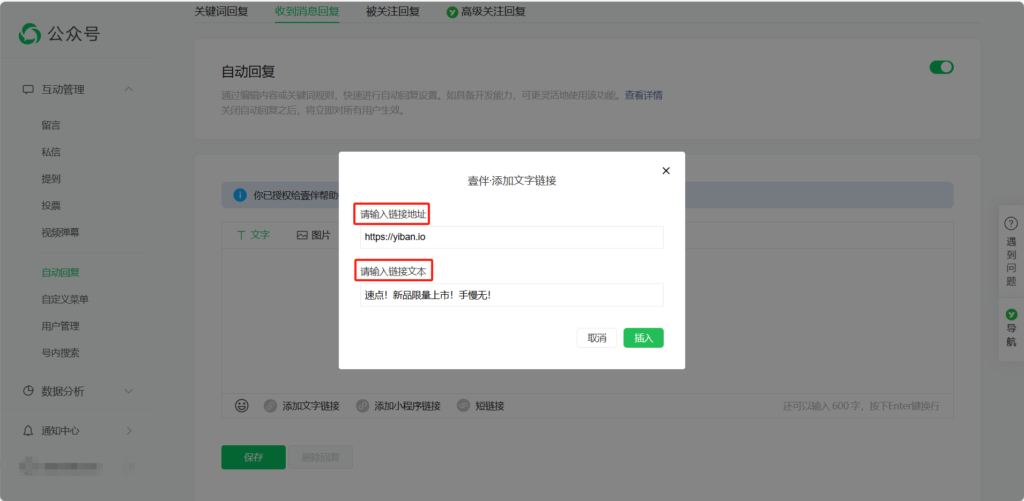Click the 请输入链接文本 label
This screenshot has height=501, width=1024.
pyautogui.click(x=393, y=271)
